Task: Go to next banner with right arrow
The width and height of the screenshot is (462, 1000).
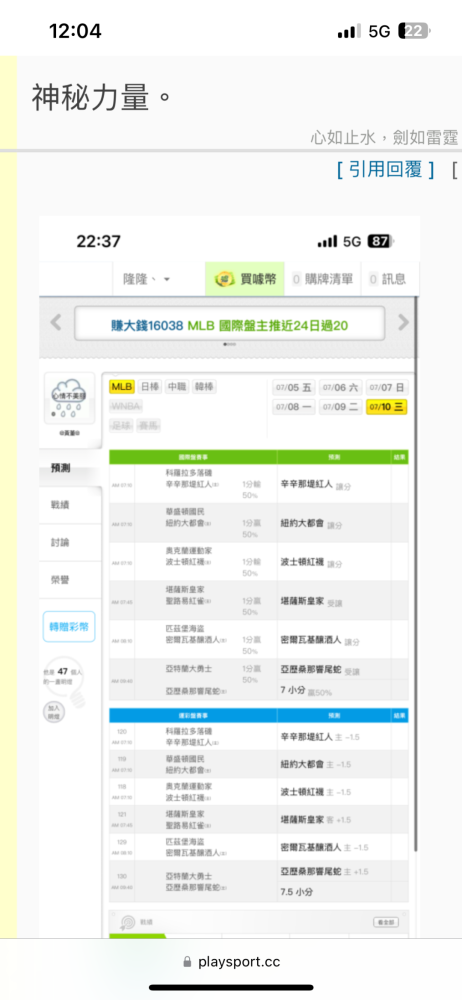Action: click(x=403, y=323)
